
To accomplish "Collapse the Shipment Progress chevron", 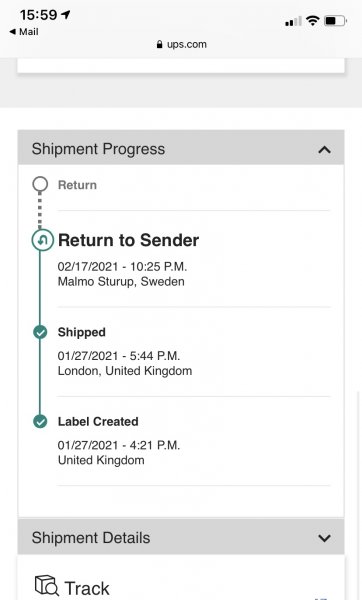I will (324, 150).
